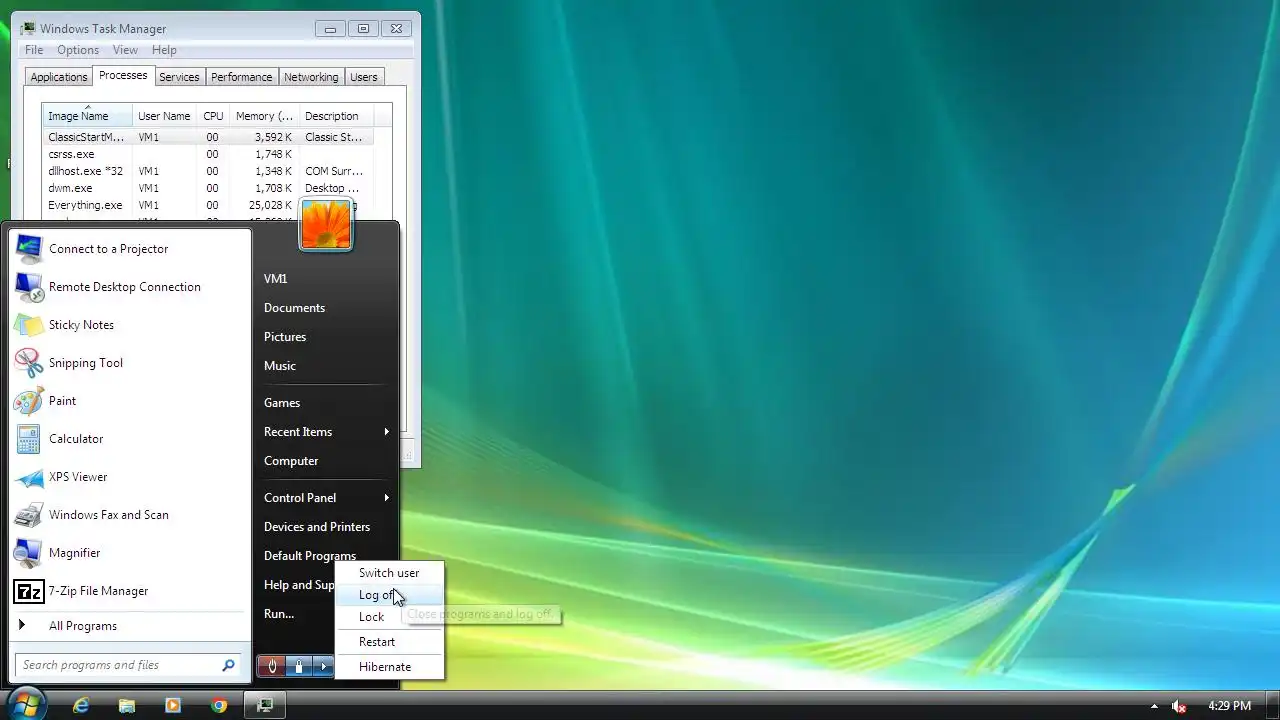Image resolution: width=1280 pixels, height=720 pixels.
Task: Open Help menu in Task Manager
Action: point(164,50)
